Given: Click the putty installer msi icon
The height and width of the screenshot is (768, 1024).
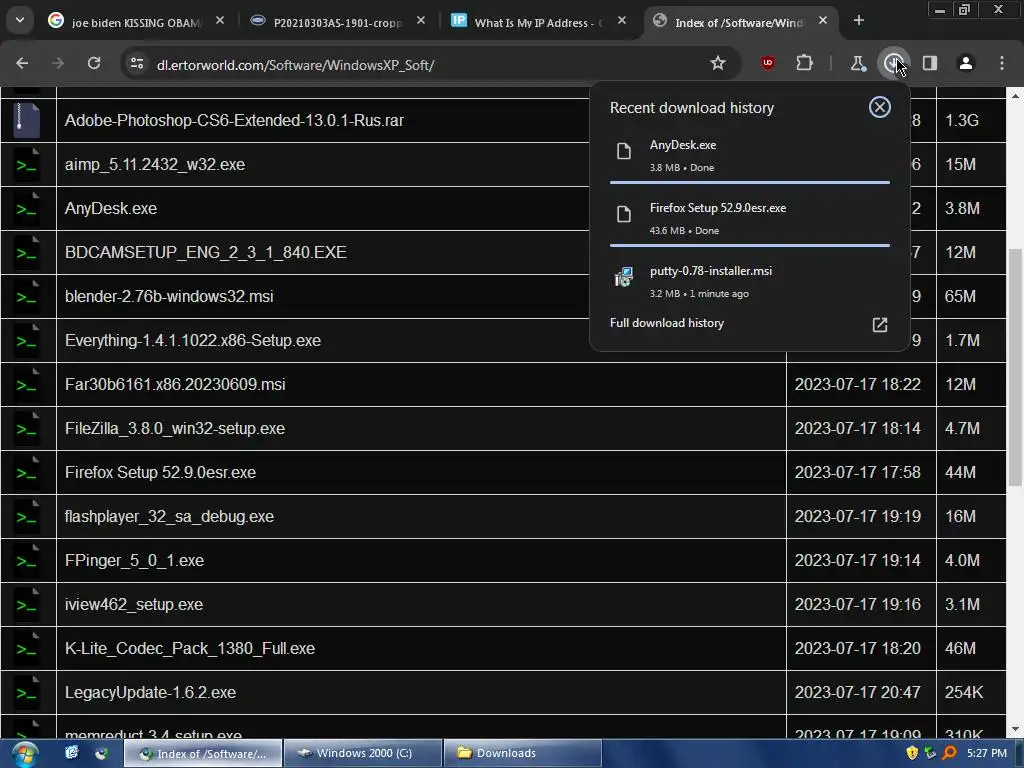Looking at the screenshot, I should [624, 277].
